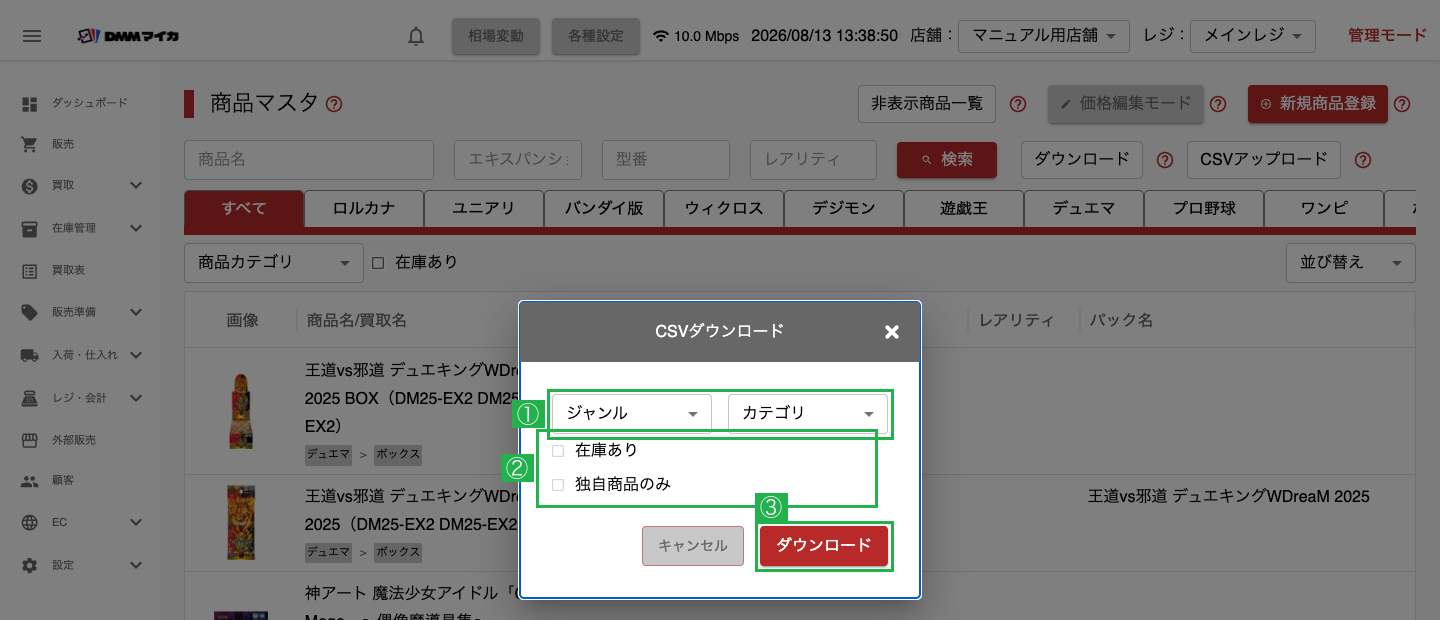Viewport: 1440px width, 620px height.
Task: Open the 顧客 customers icon
Action: (30, 480)
